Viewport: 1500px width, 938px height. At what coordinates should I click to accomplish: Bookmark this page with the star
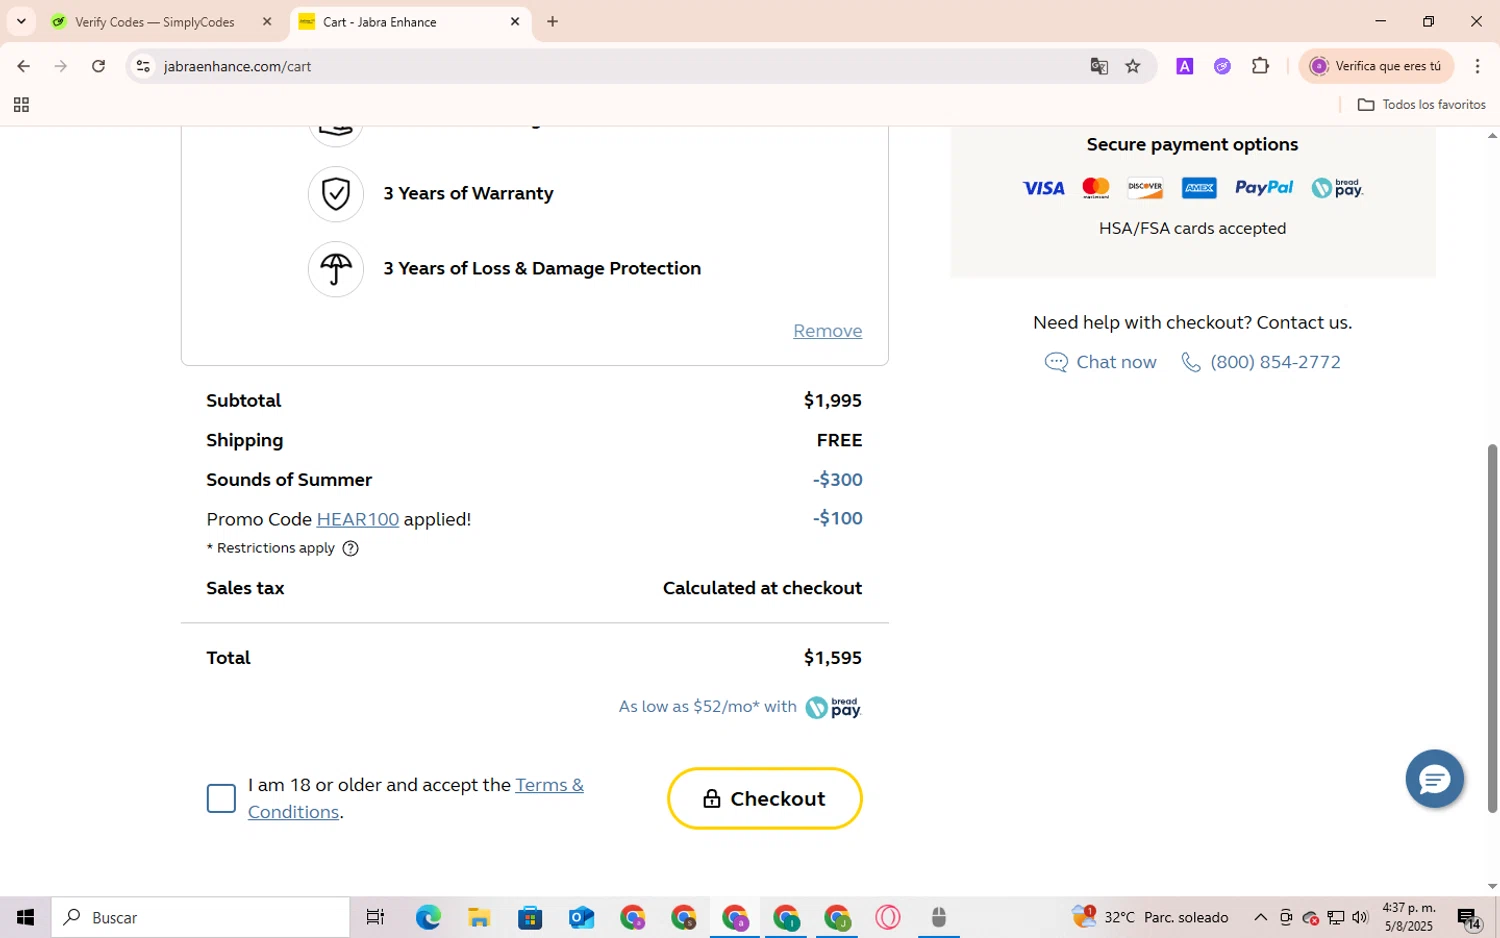pyautogui.click(x=1133, y=66)
